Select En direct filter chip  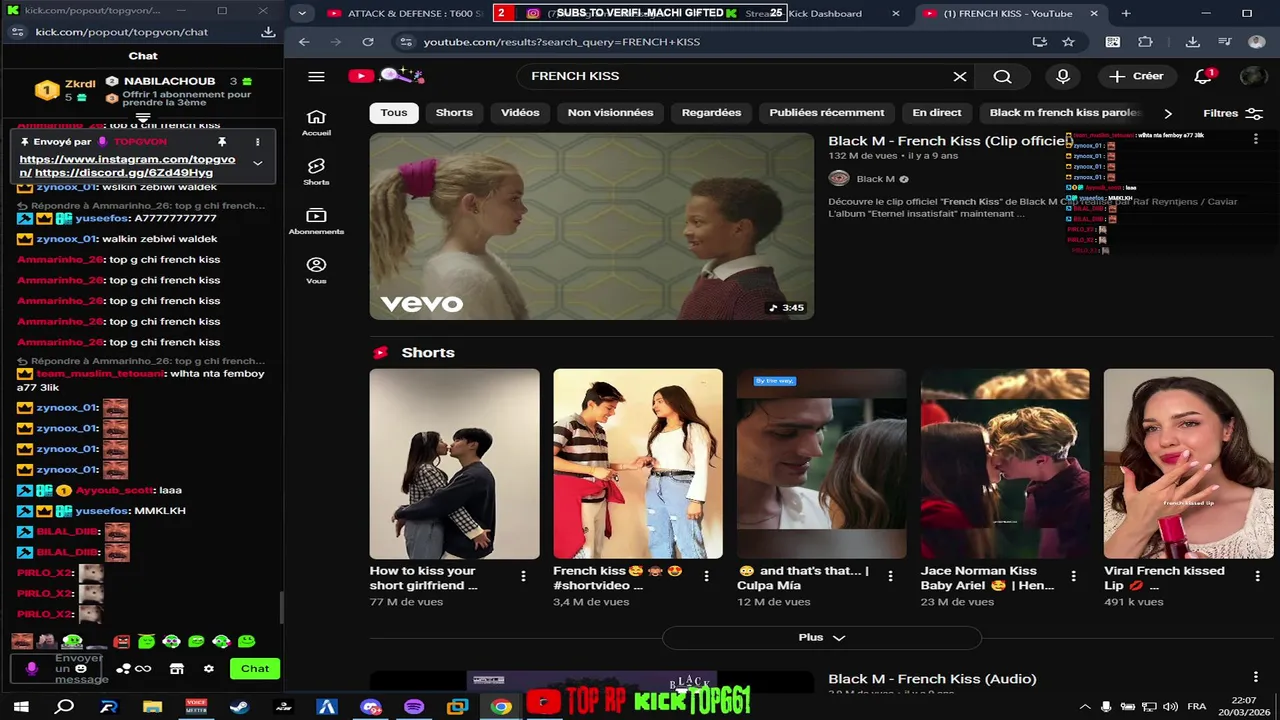[937, 113]
